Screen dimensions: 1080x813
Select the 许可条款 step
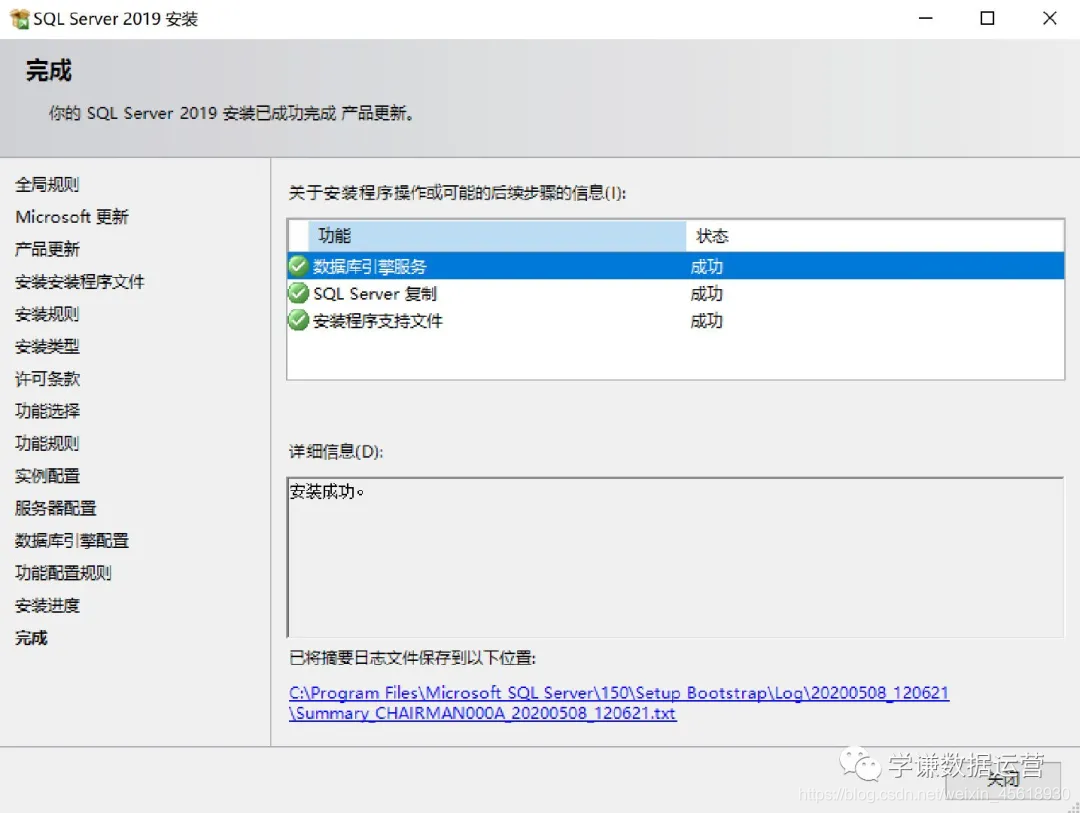(x=47, y=379)
